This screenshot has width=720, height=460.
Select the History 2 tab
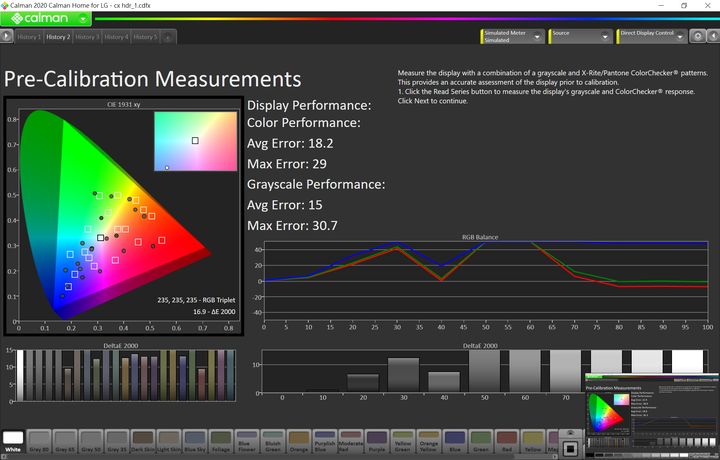coord(58,37)
